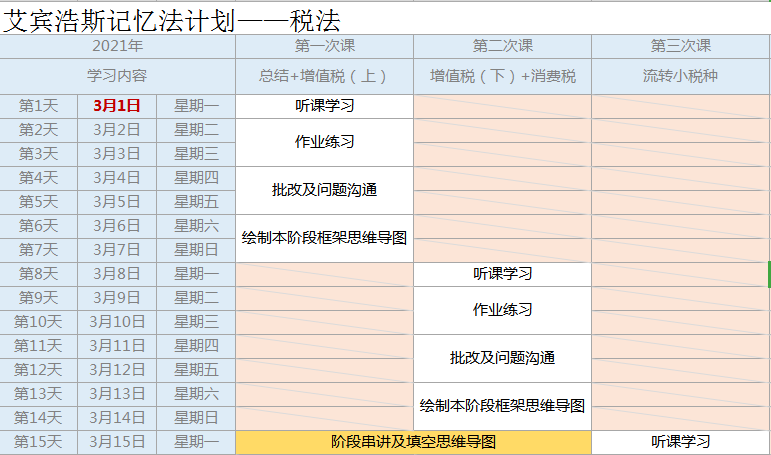Select the 学习内容 header cell
This screenshot has width=771, height=455.
pyautogui.click(x=118, y=76)
